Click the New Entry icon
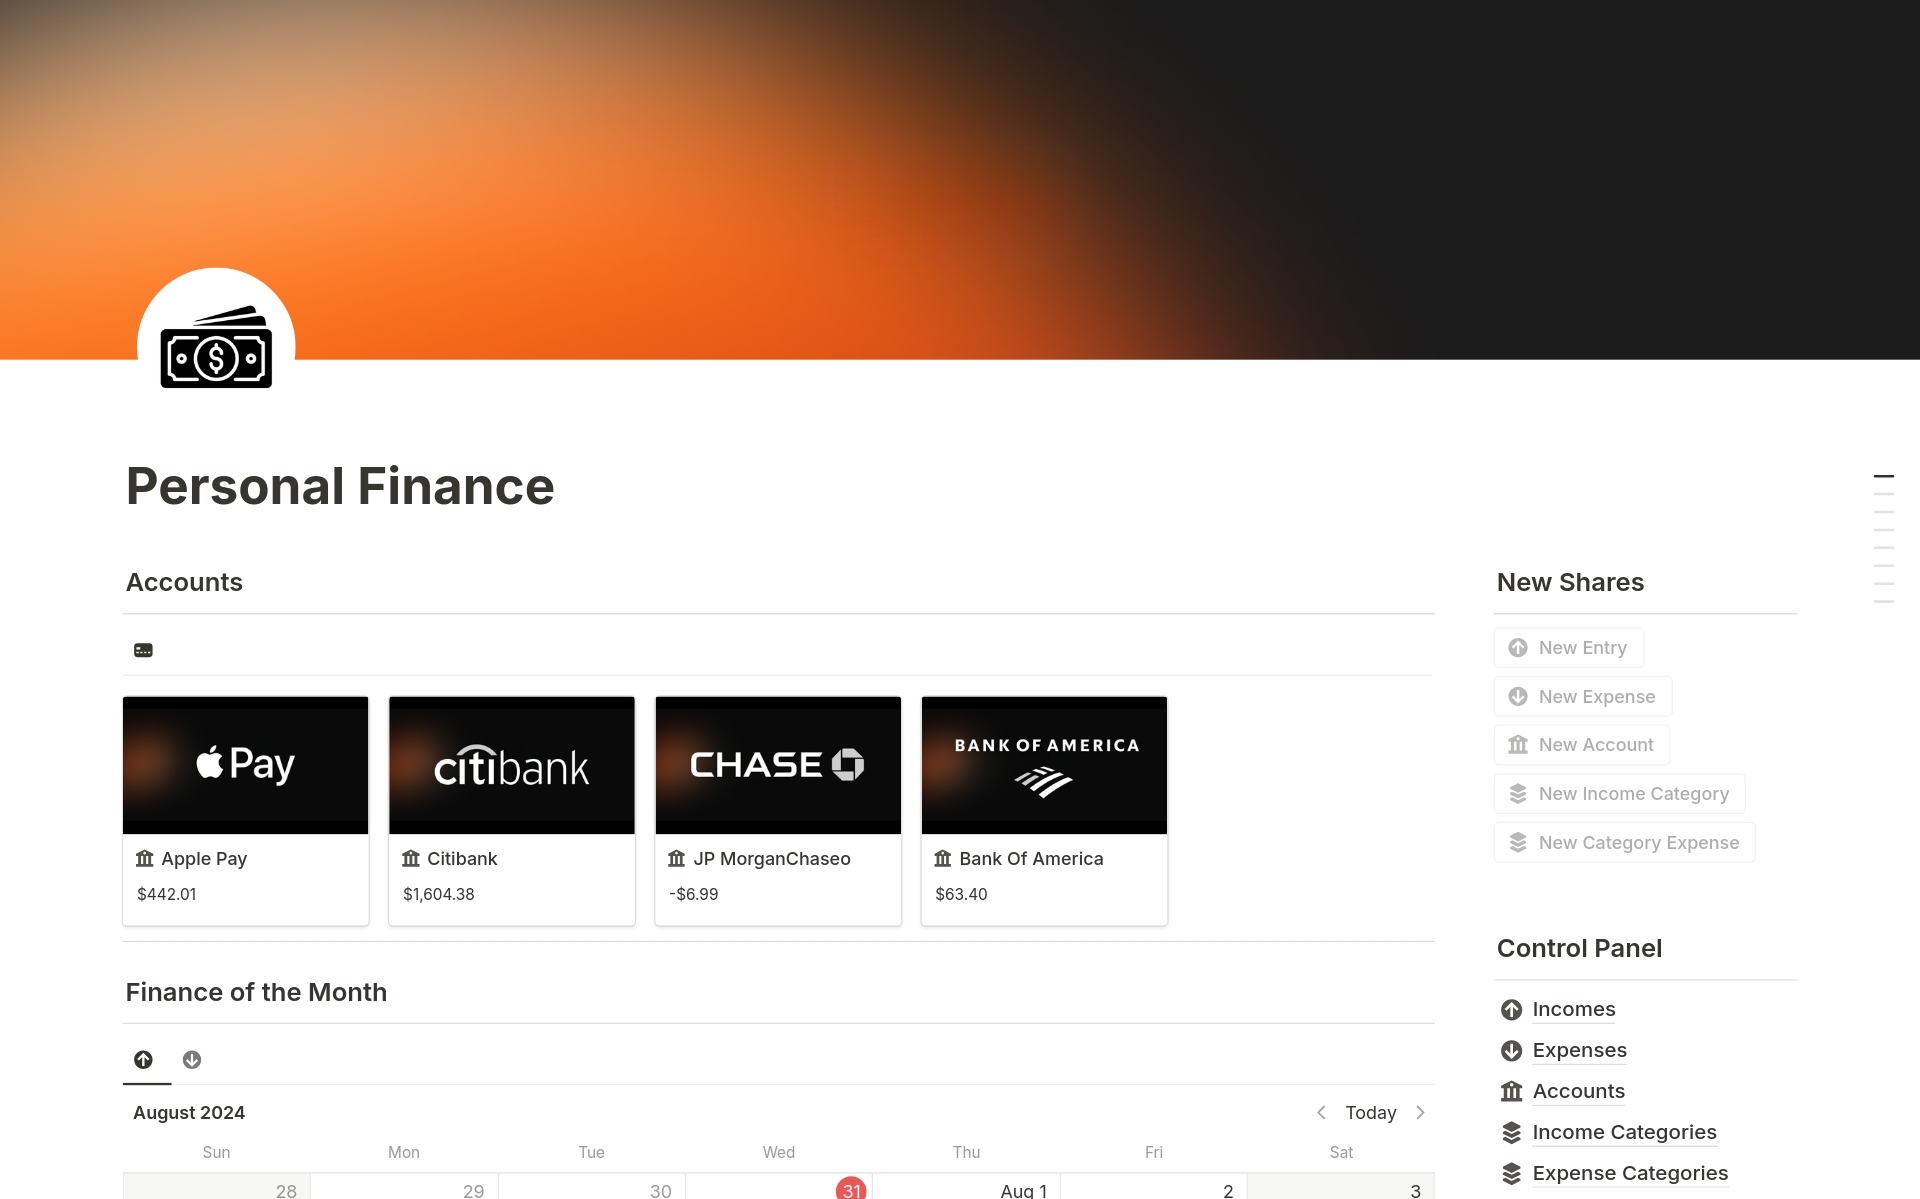The height and width of the screenshot is (1199, 1920). (x=1518, y=646)
